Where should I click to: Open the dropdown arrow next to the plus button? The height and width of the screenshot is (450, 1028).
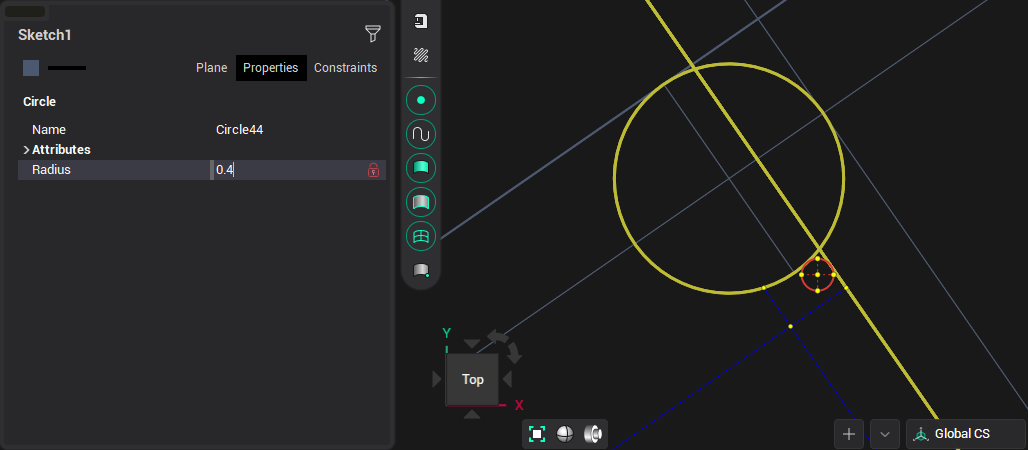[x=884, y=434]
